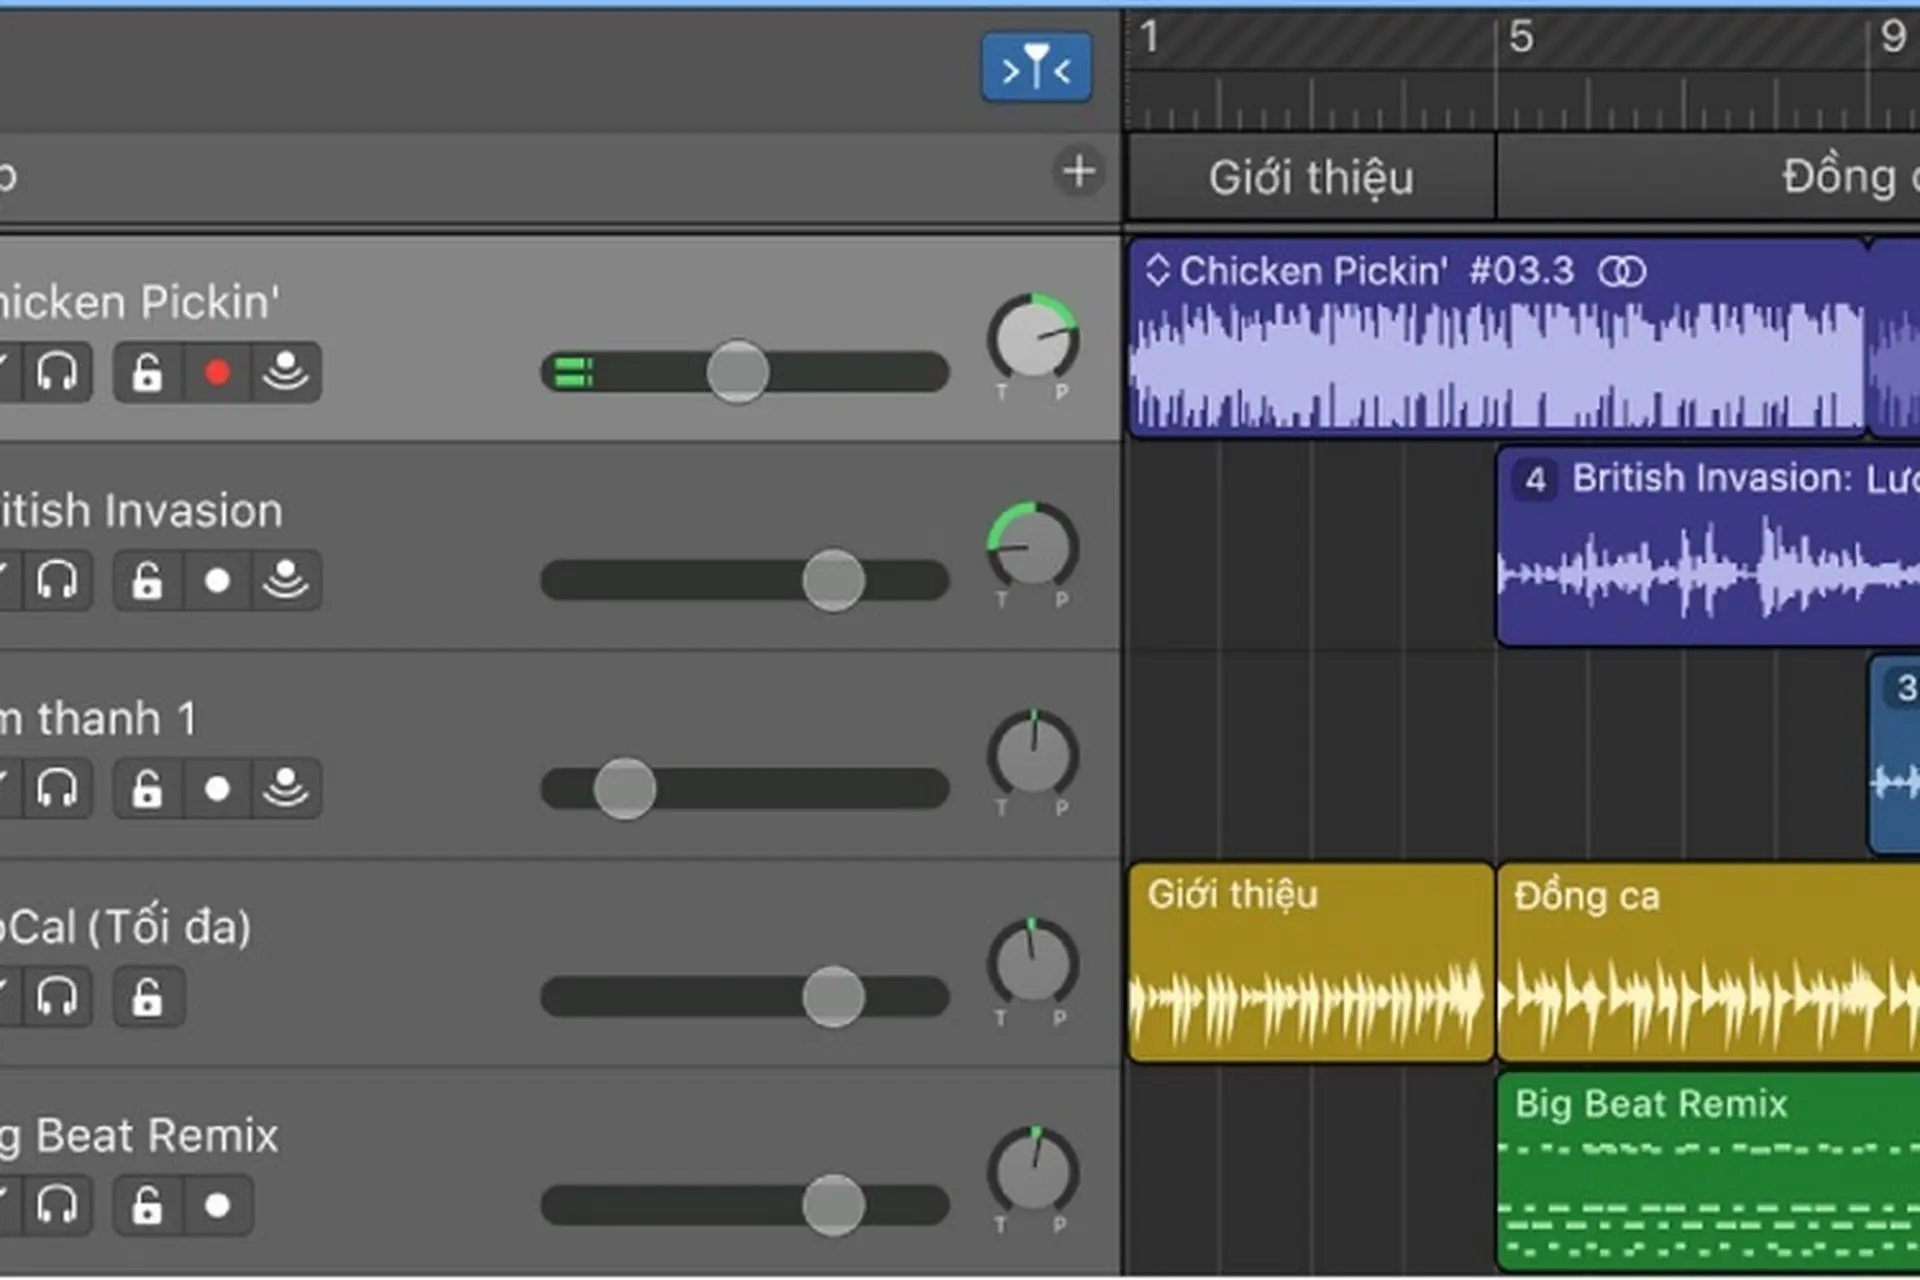This screenshot has height=1280, width=1920.
Task: Adjust the 'Tối đa' track volume slider
Action: point(833,996)
